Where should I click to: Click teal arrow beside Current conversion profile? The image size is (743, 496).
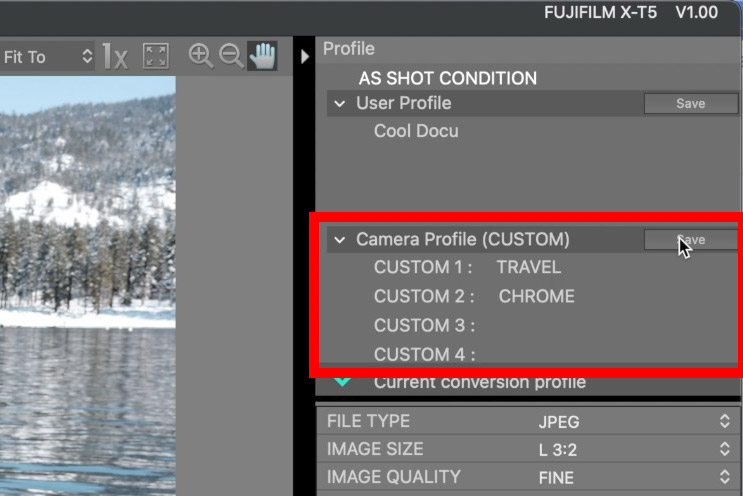tap(343, 381)
